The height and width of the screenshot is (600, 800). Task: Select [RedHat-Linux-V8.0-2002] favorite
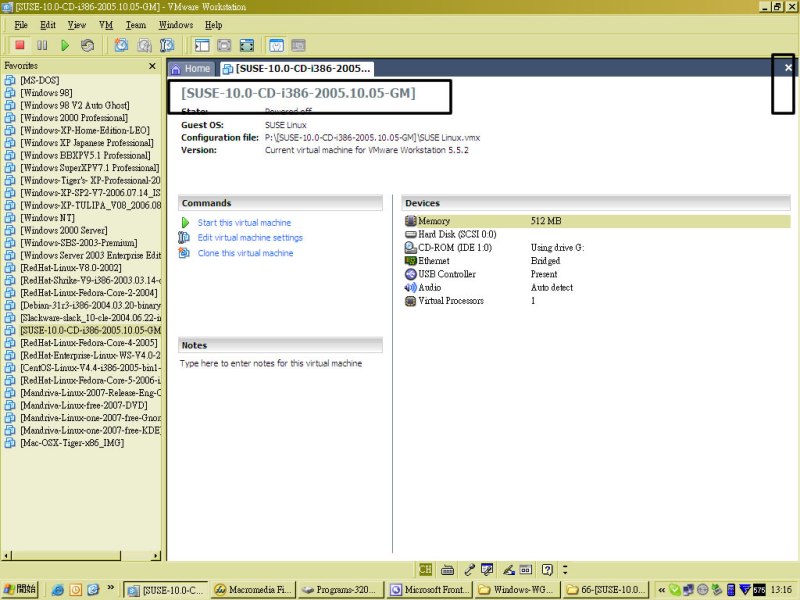click(71, 267)
